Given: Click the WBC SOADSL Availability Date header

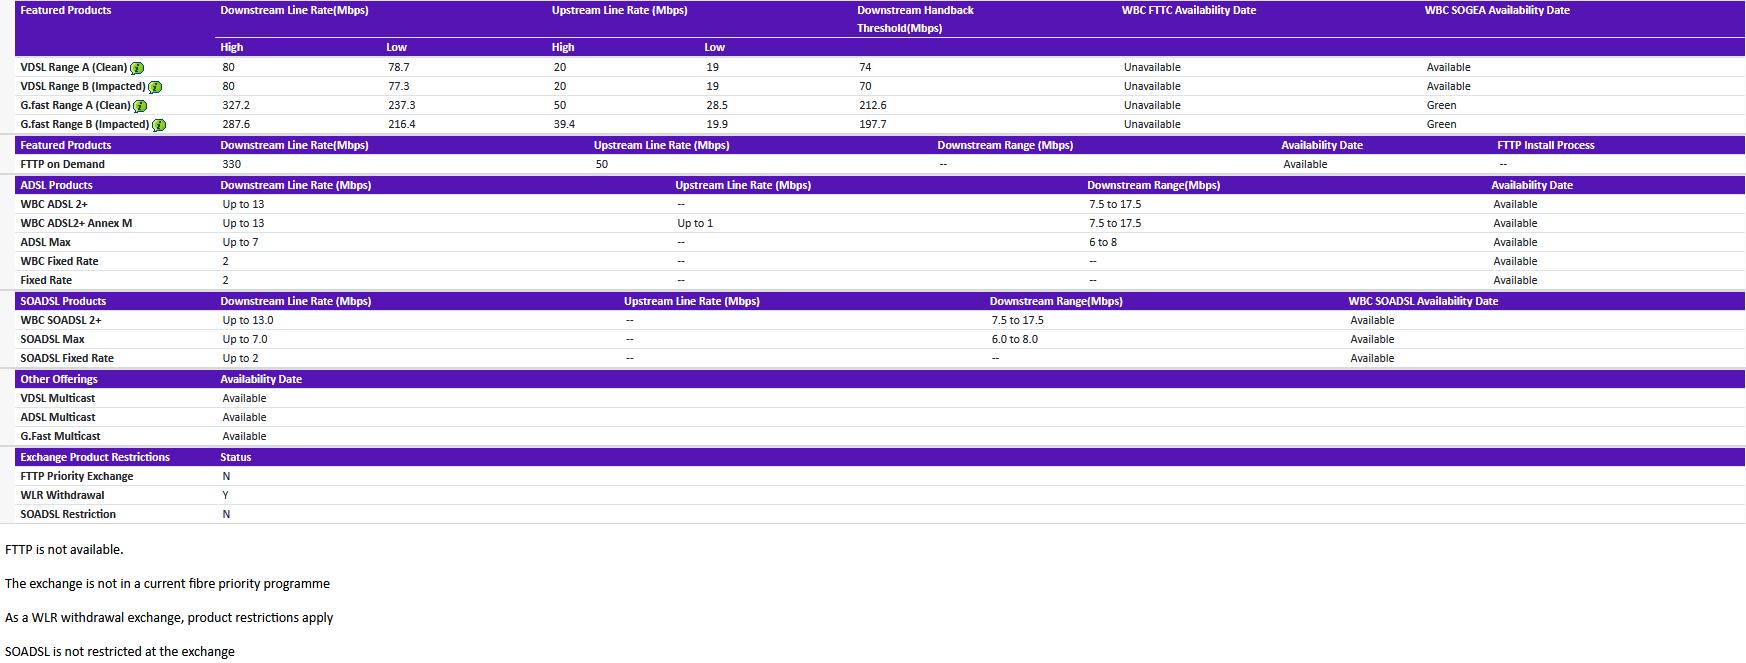Looking at the screenshot, I should click(x=1422, y=302).
